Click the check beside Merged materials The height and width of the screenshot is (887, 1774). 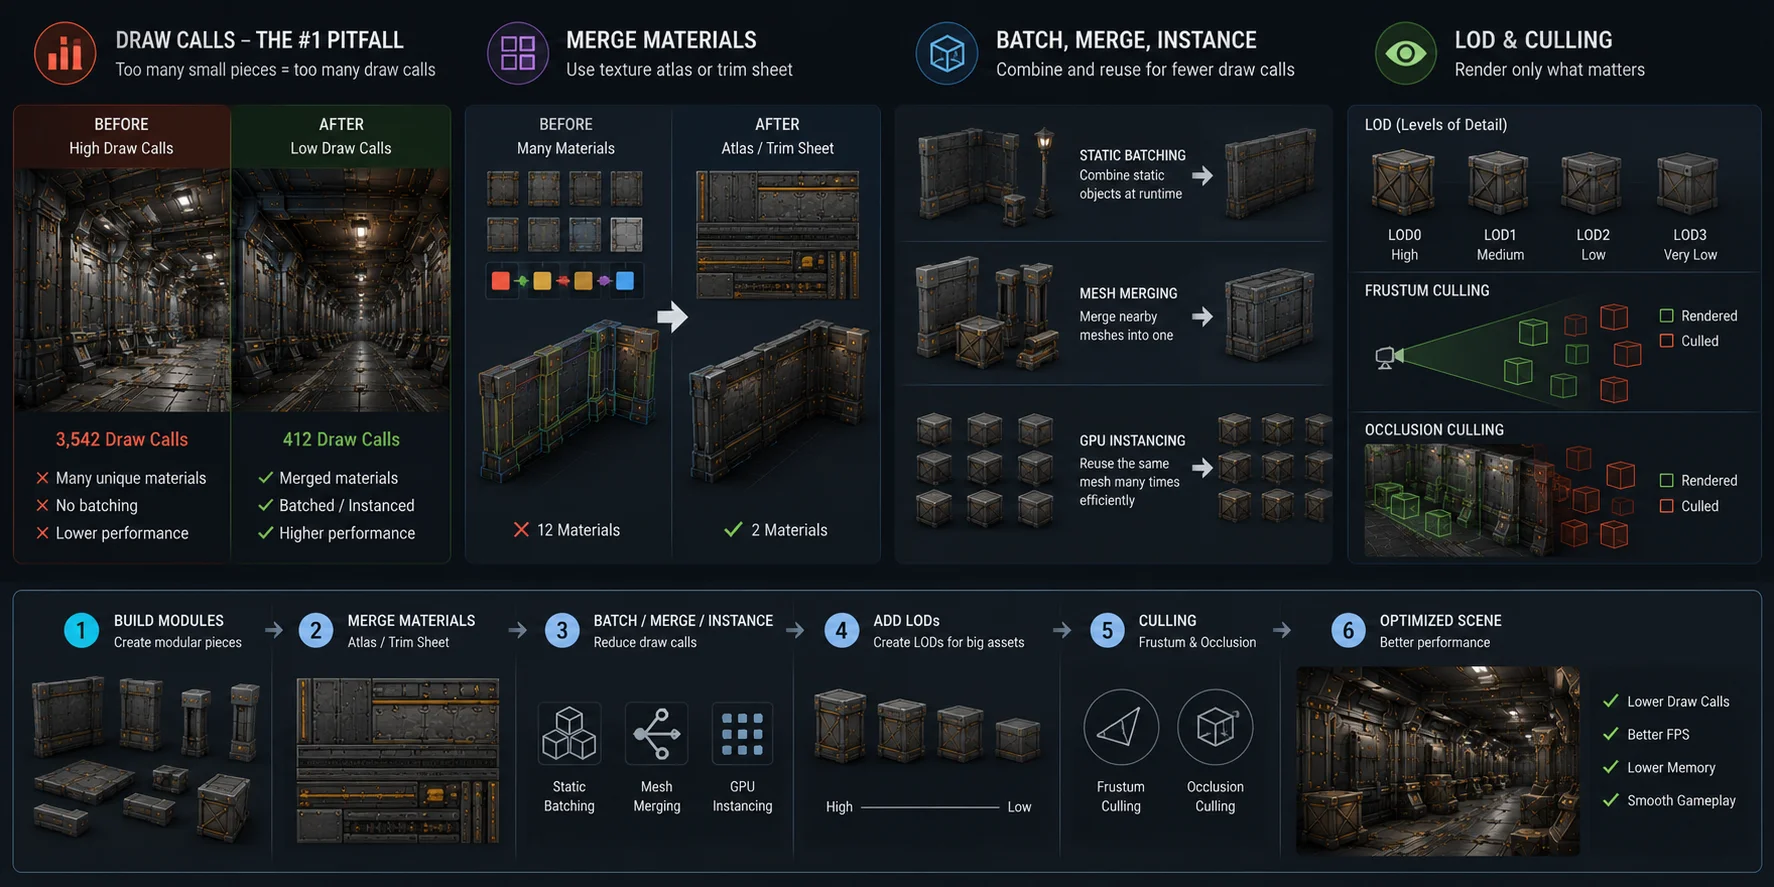click(x=265, y=478)
